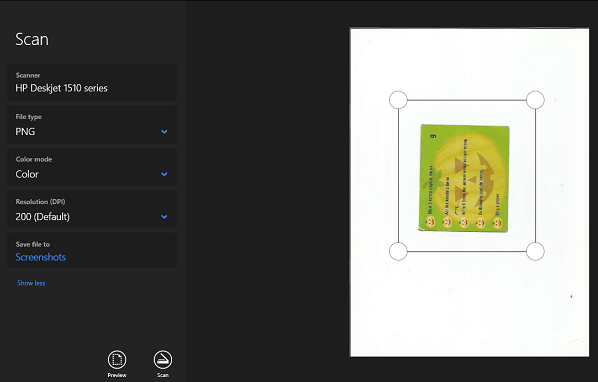Screen dimensions: 598x382
Task: Select the PNG file type field
Action: click(92, 124)
